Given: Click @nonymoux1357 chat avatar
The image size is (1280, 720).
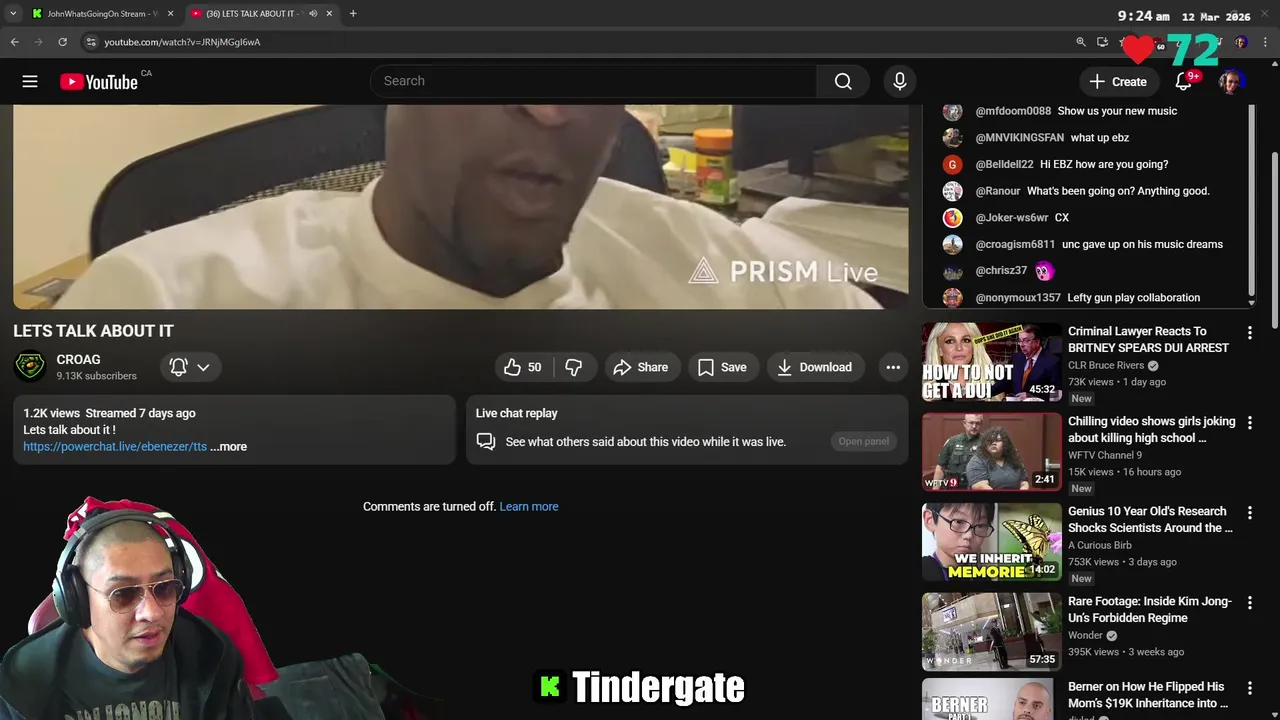Looking at the screenshot, I should point(952,298).
